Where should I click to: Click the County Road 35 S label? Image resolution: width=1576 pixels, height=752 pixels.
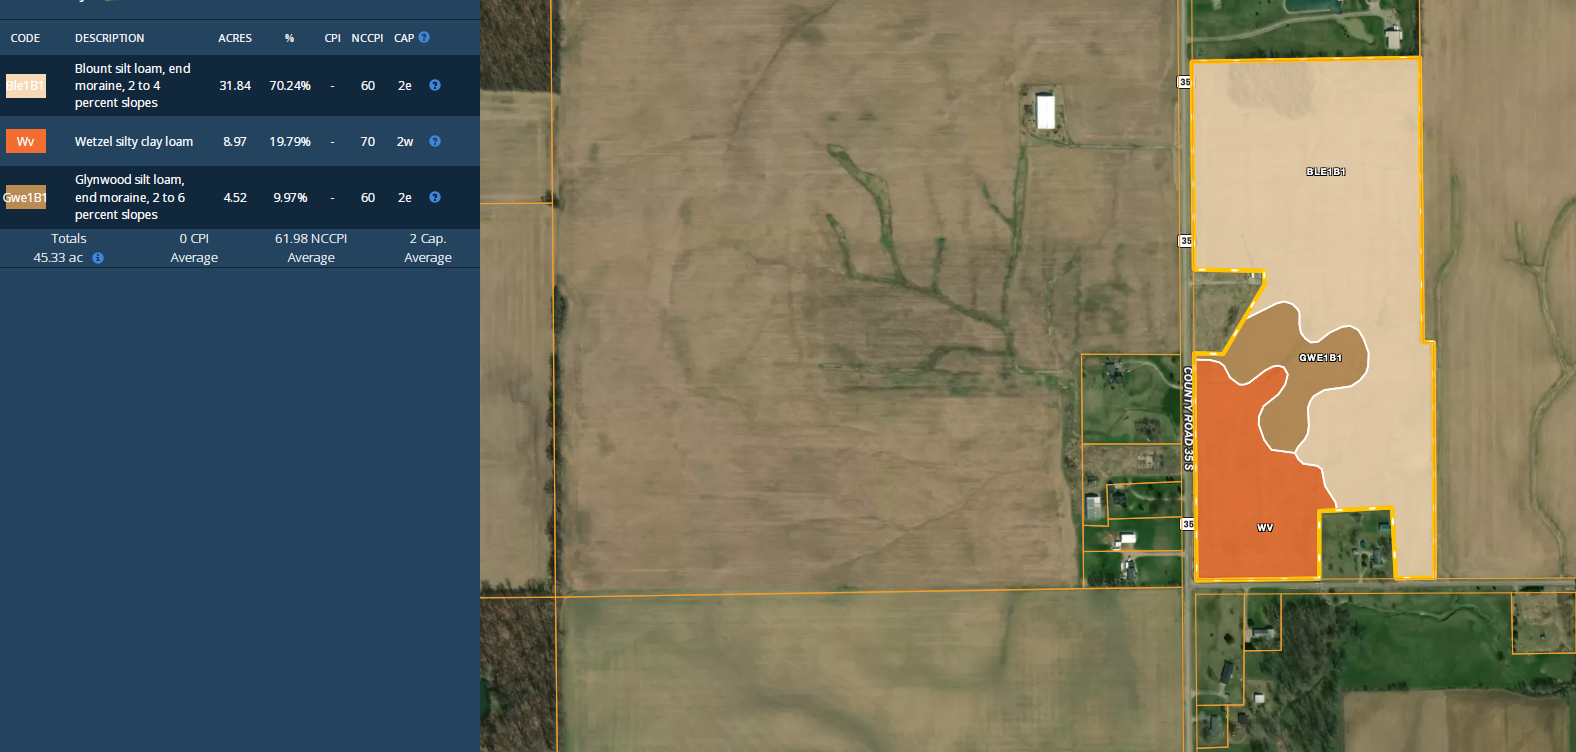1188,418
